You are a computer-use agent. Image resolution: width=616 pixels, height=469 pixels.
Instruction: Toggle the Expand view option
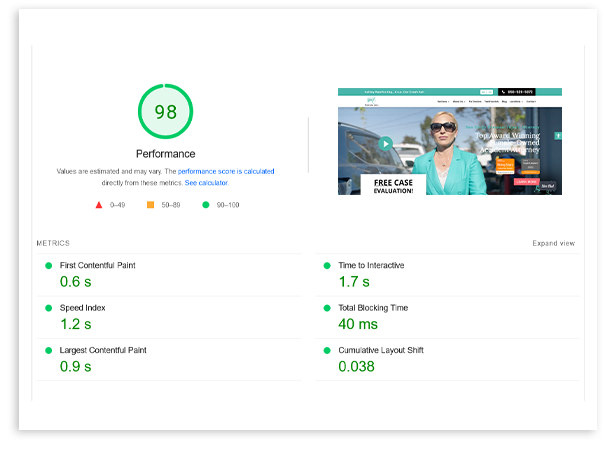tap(553, 243)
